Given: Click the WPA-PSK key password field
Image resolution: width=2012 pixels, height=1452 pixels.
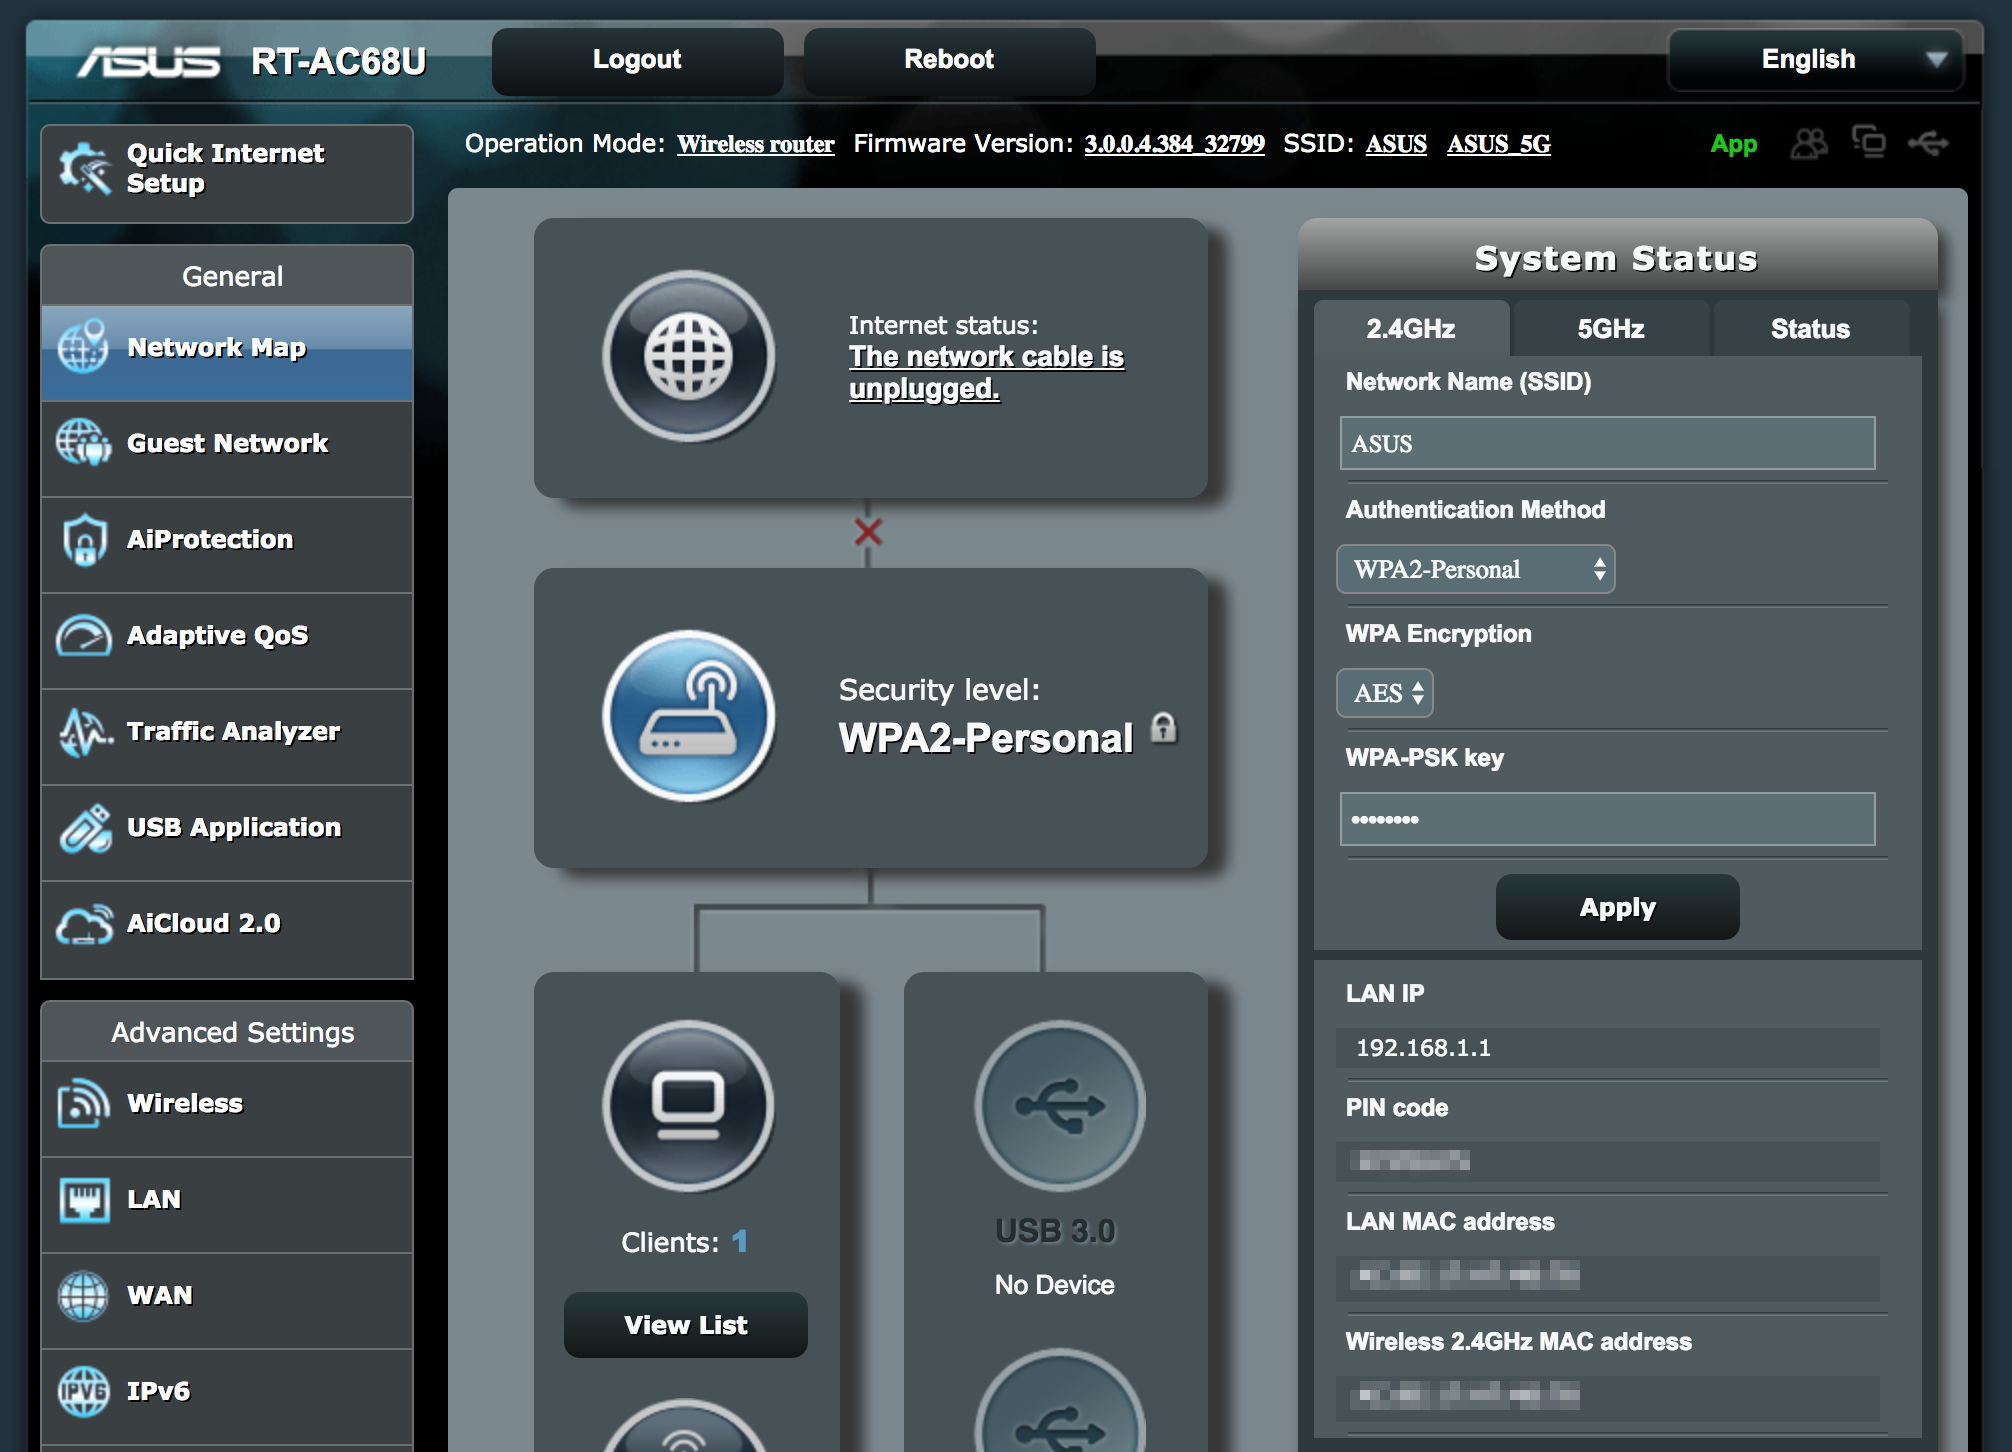Looking at the screenshot, I should (x=1607, y=820).
